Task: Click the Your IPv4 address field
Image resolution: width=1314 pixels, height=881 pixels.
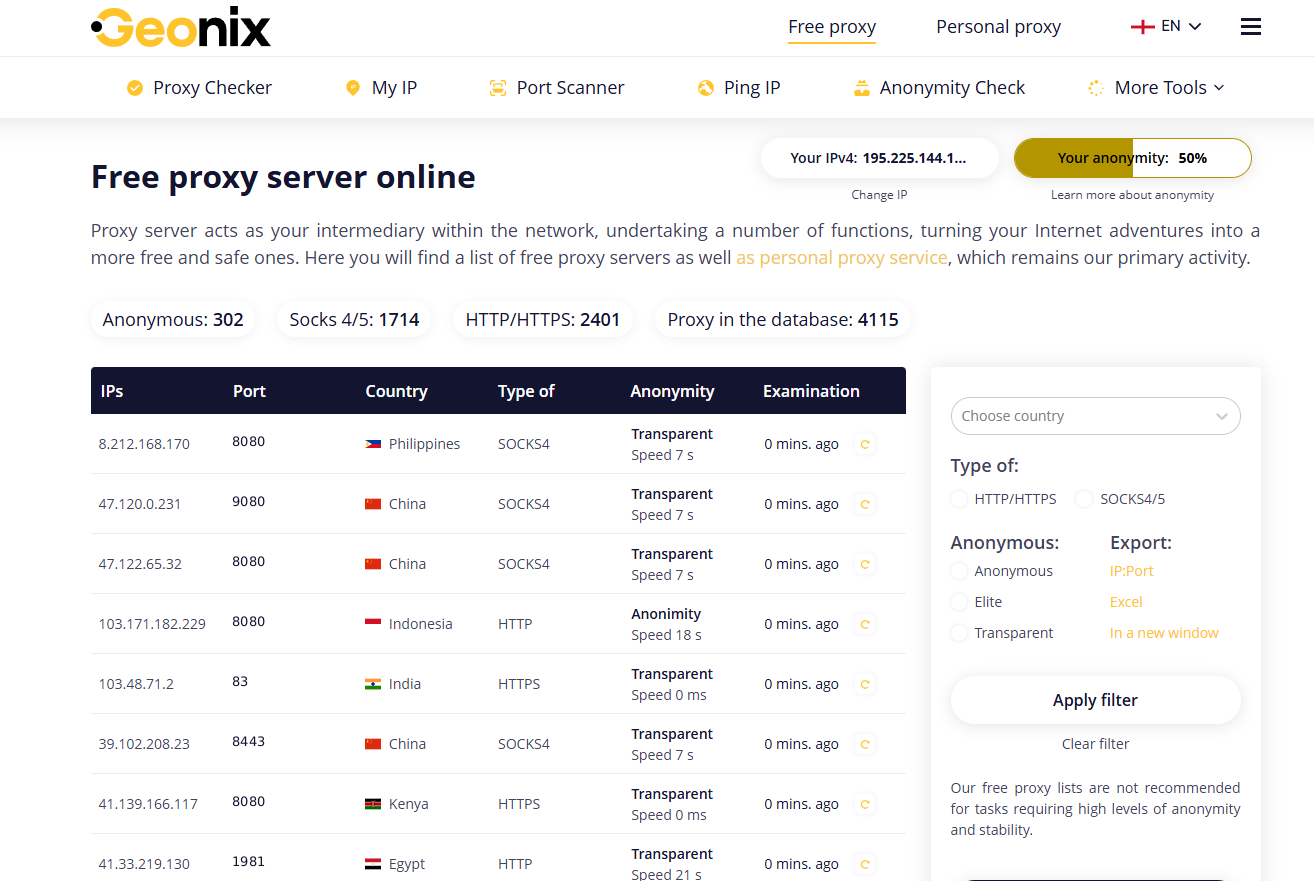Action: point(879,158)
